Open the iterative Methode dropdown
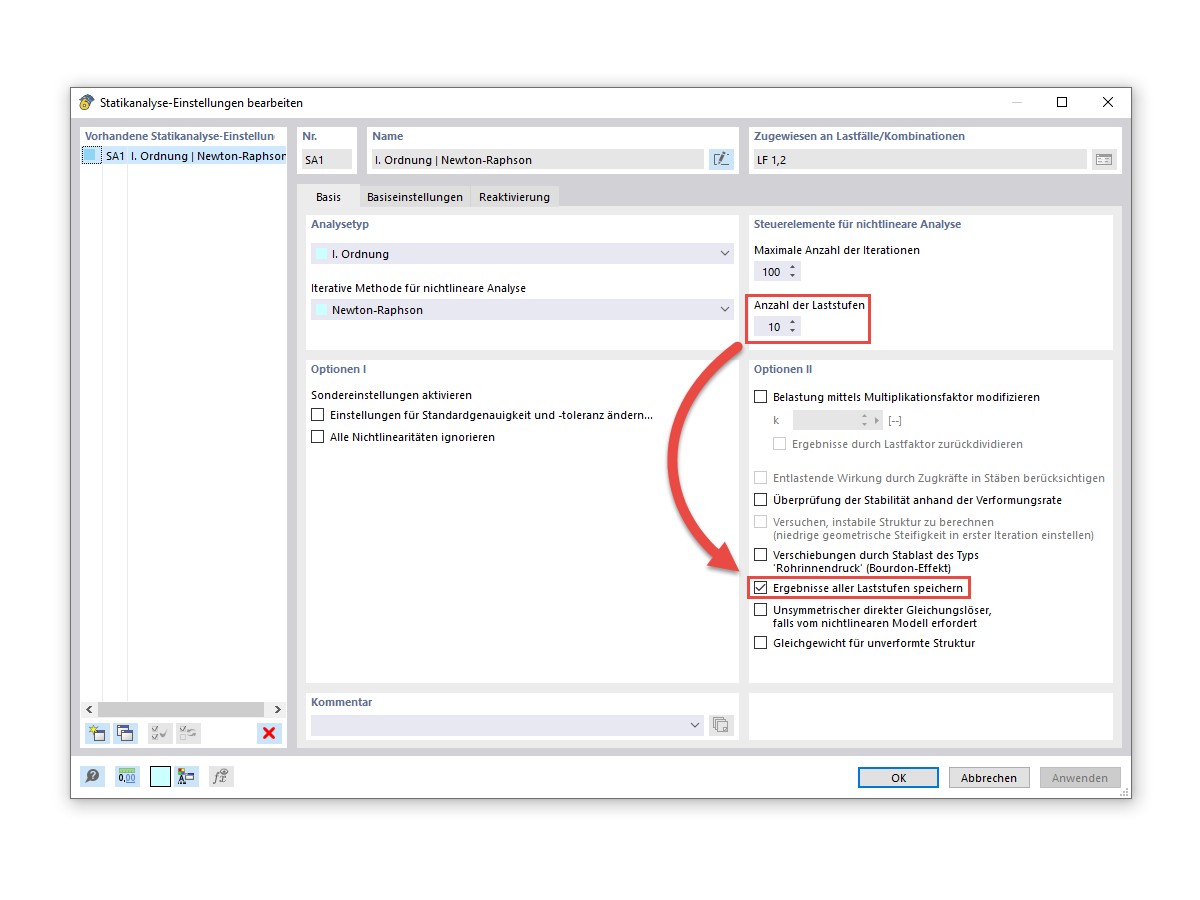 click(724, 310)
